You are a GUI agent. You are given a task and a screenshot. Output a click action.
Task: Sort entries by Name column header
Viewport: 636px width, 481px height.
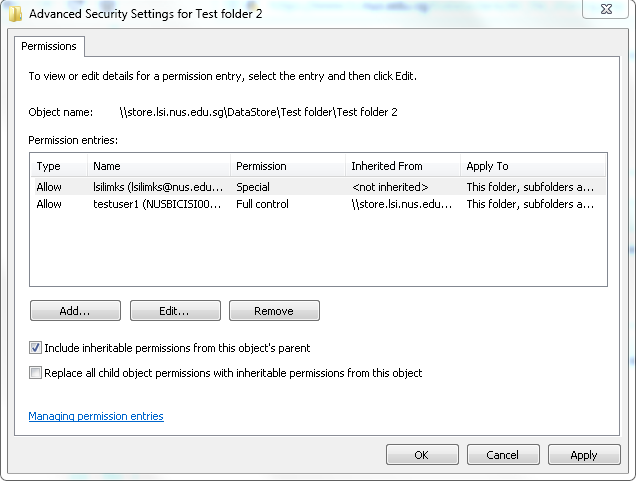pyautogui.click(x=159, y=166)
